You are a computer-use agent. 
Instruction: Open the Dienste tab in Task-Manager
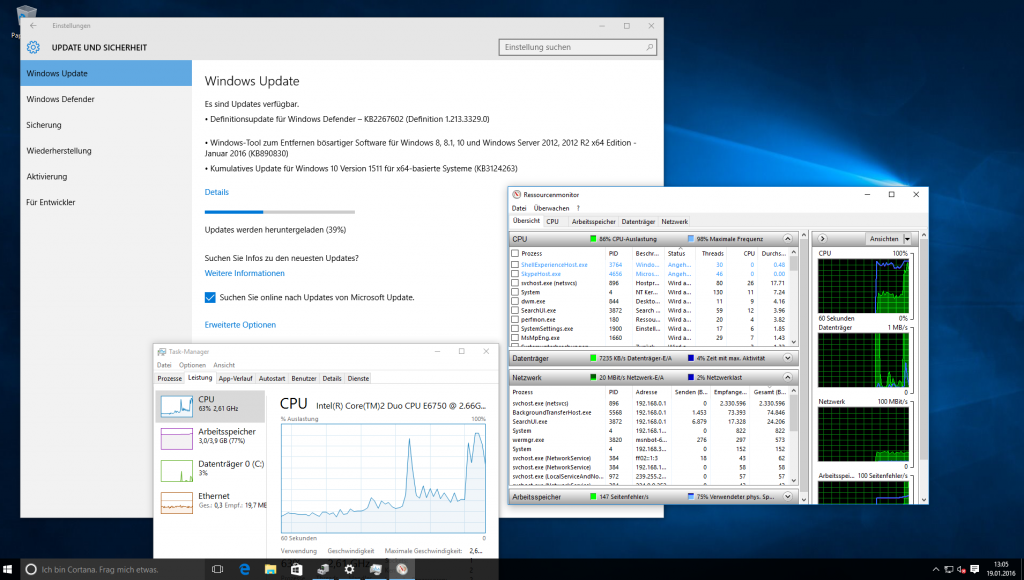[x=358, y=378]
